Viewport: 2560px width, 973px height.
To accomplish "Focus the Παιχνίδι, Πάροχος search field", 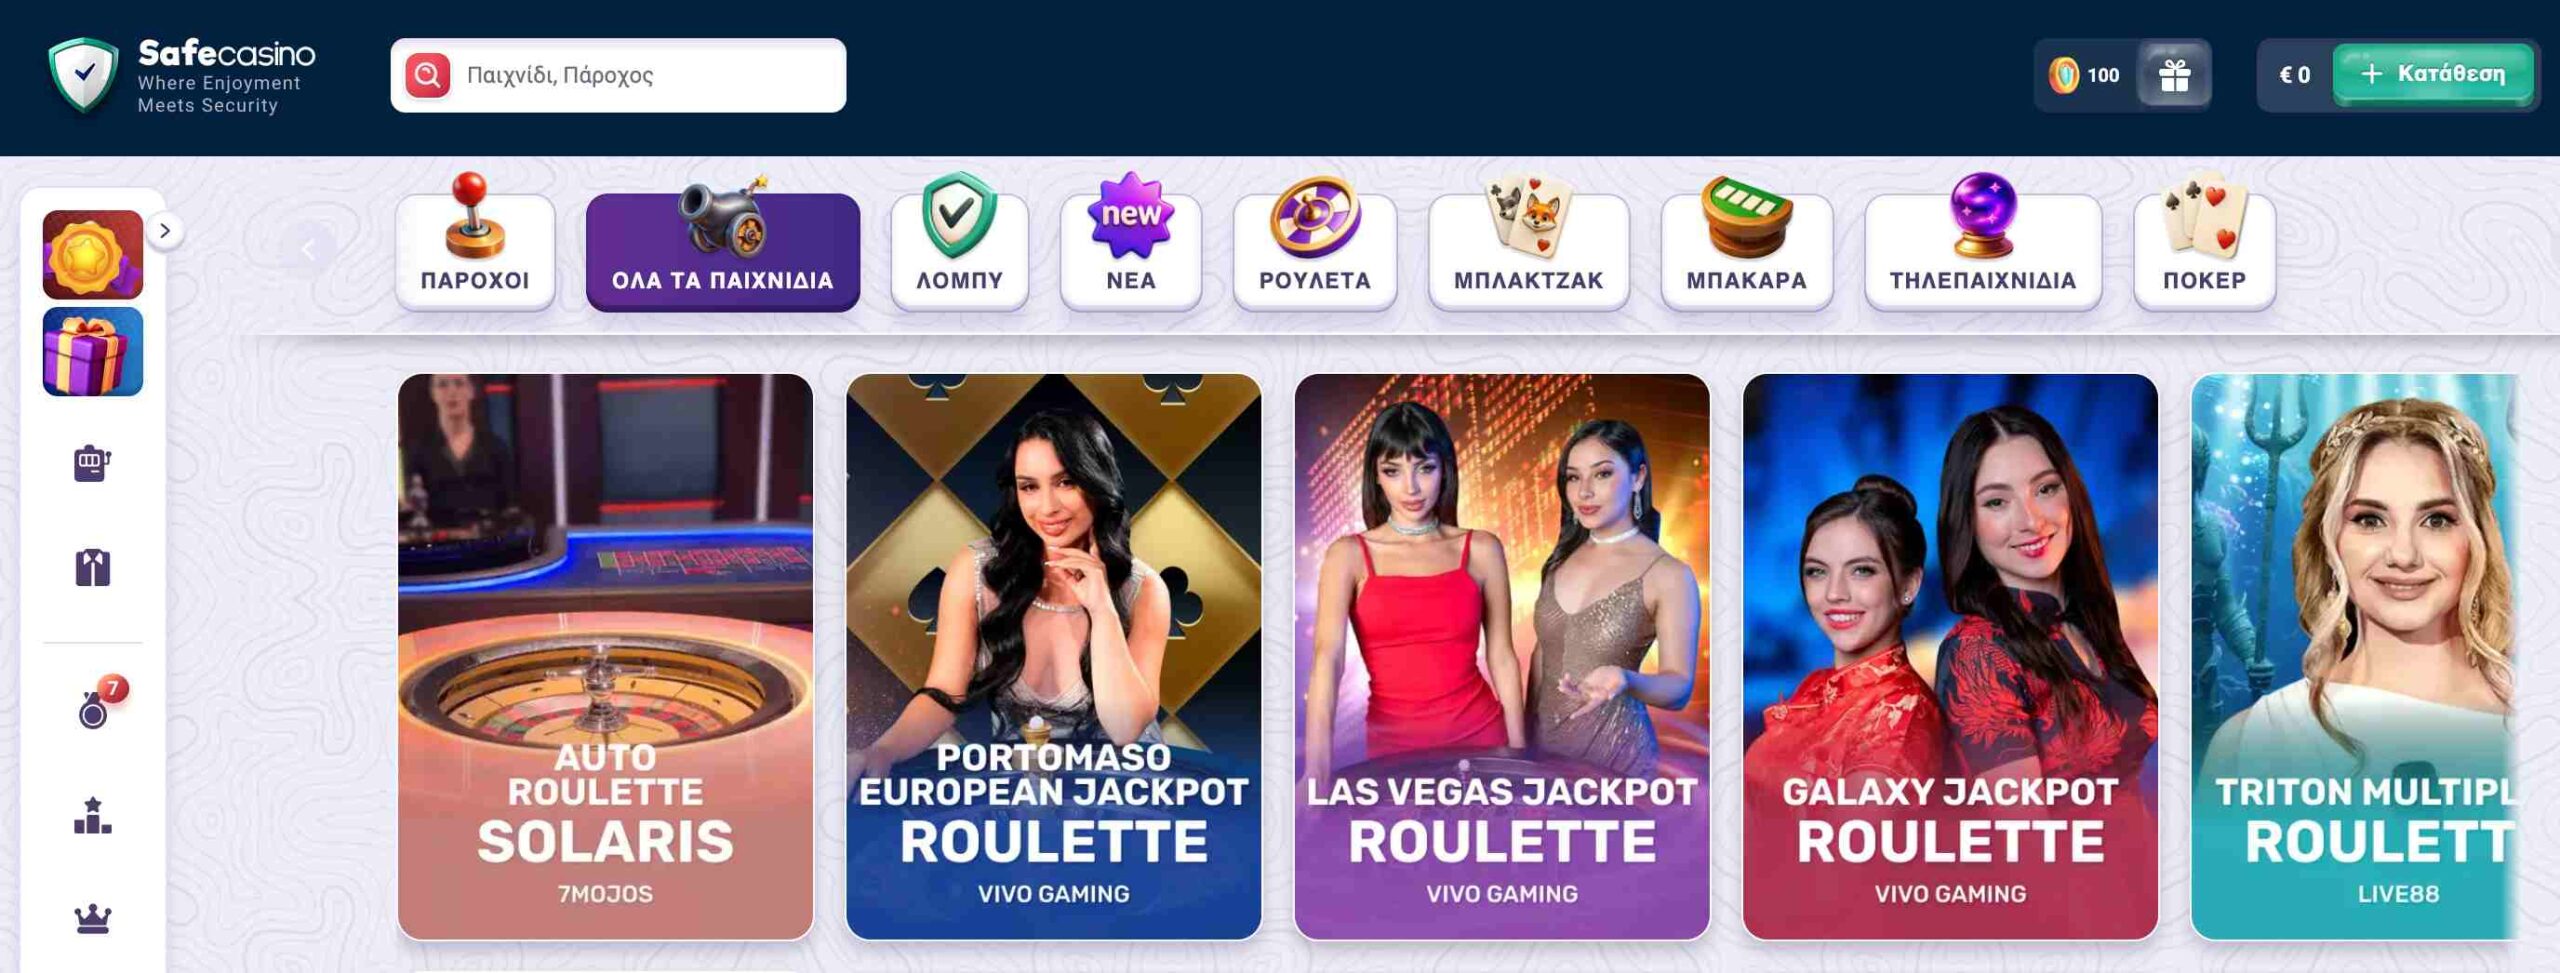I will 618,75.
